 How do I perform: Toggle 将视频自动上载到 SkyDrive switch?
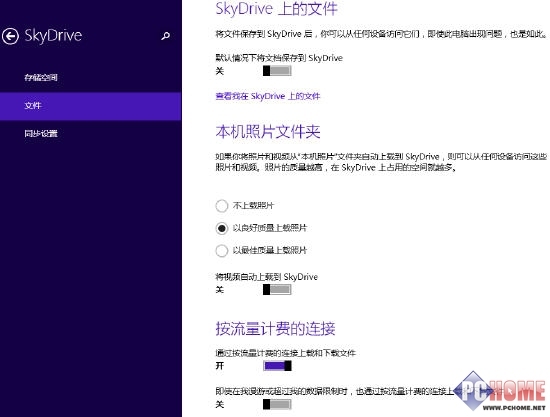[x=277, y=289]
